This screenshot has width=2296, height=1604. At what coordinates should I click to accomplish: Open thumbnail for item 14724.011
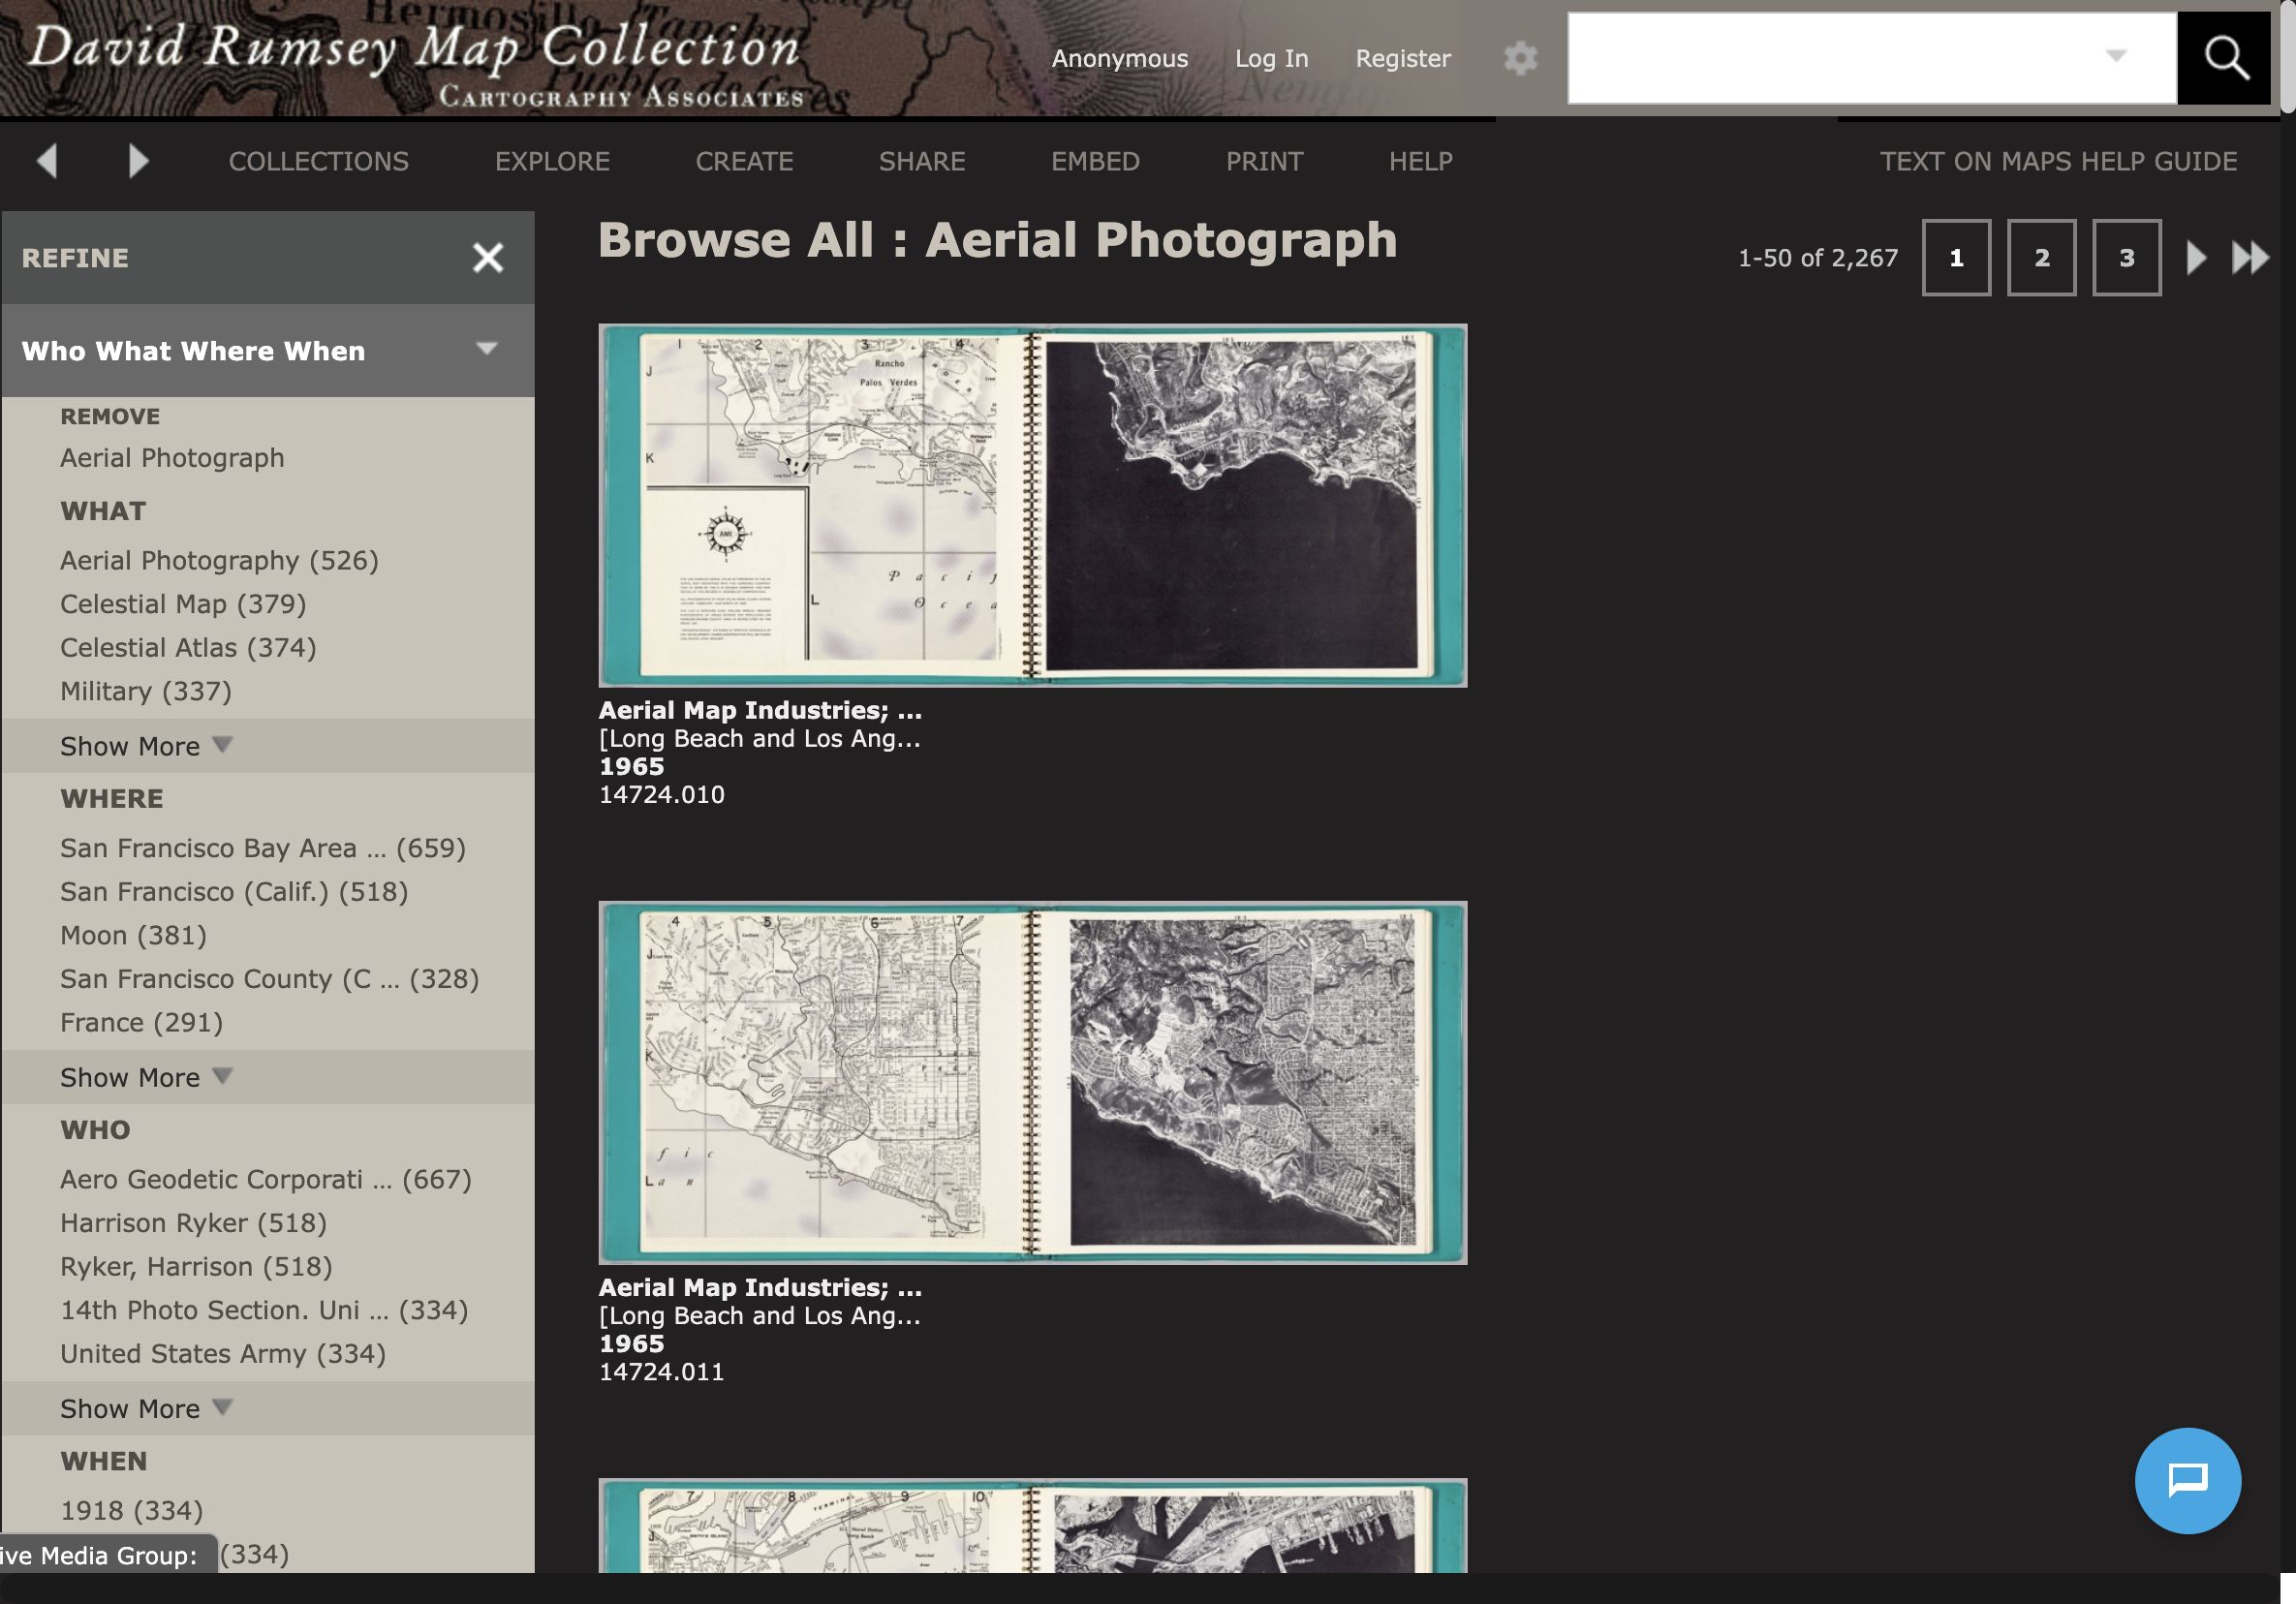(1032, 1083)
